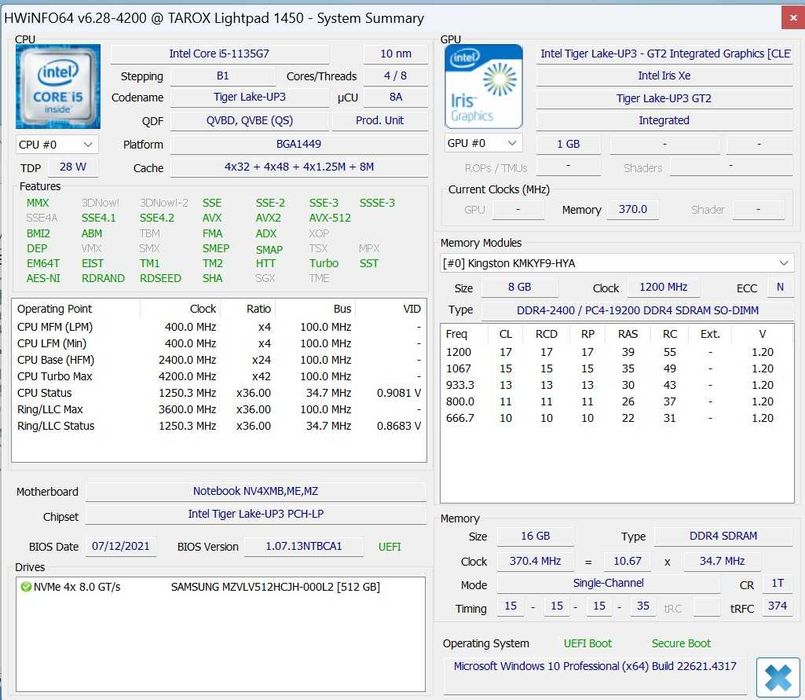The width and height of the screenshot is (805, 700).
Task: Click the module Clock 1200 MHz field
Action: [x=663, y=288]
